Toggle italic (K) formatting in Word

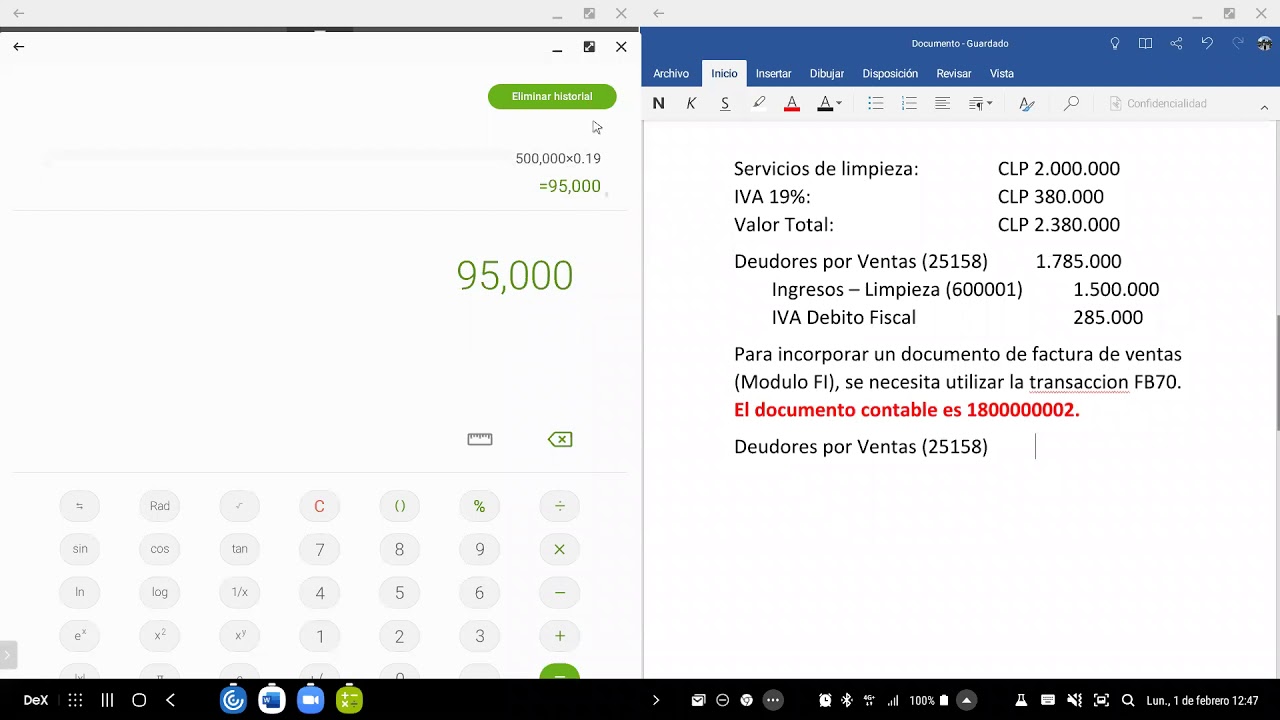[x=691, y=103]
